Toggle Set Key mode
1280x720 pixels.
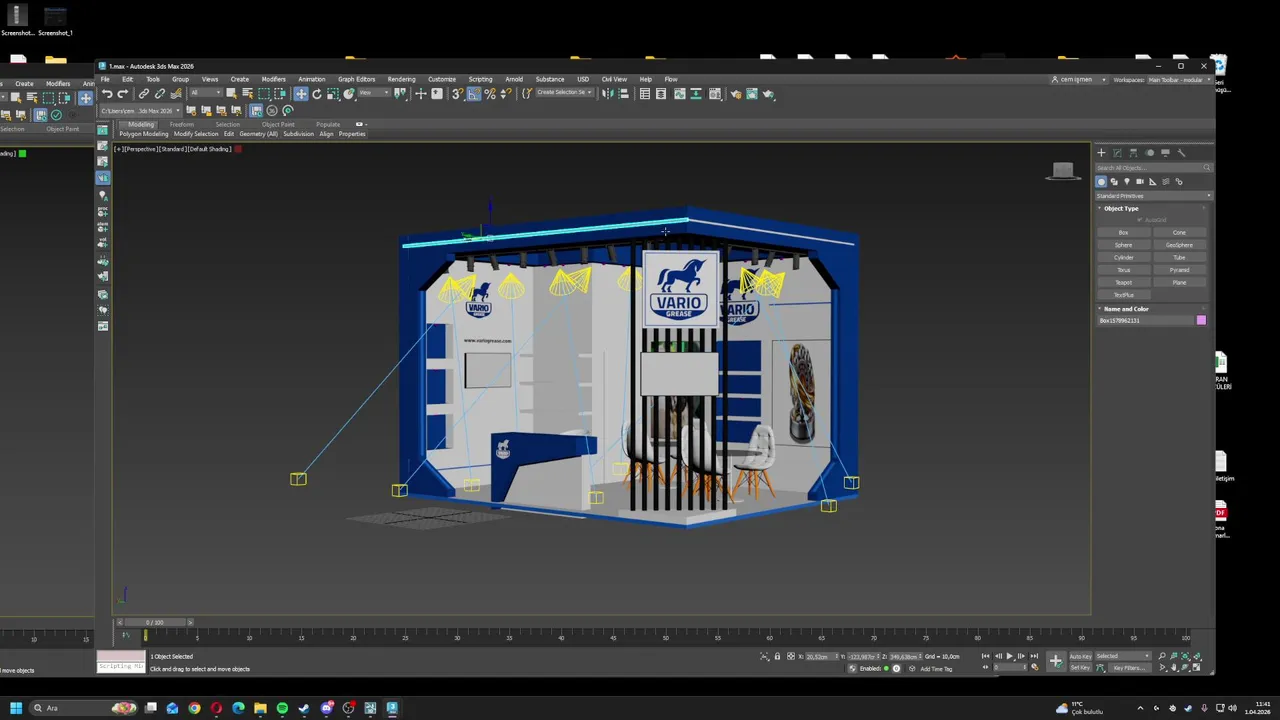(1081, 668)
